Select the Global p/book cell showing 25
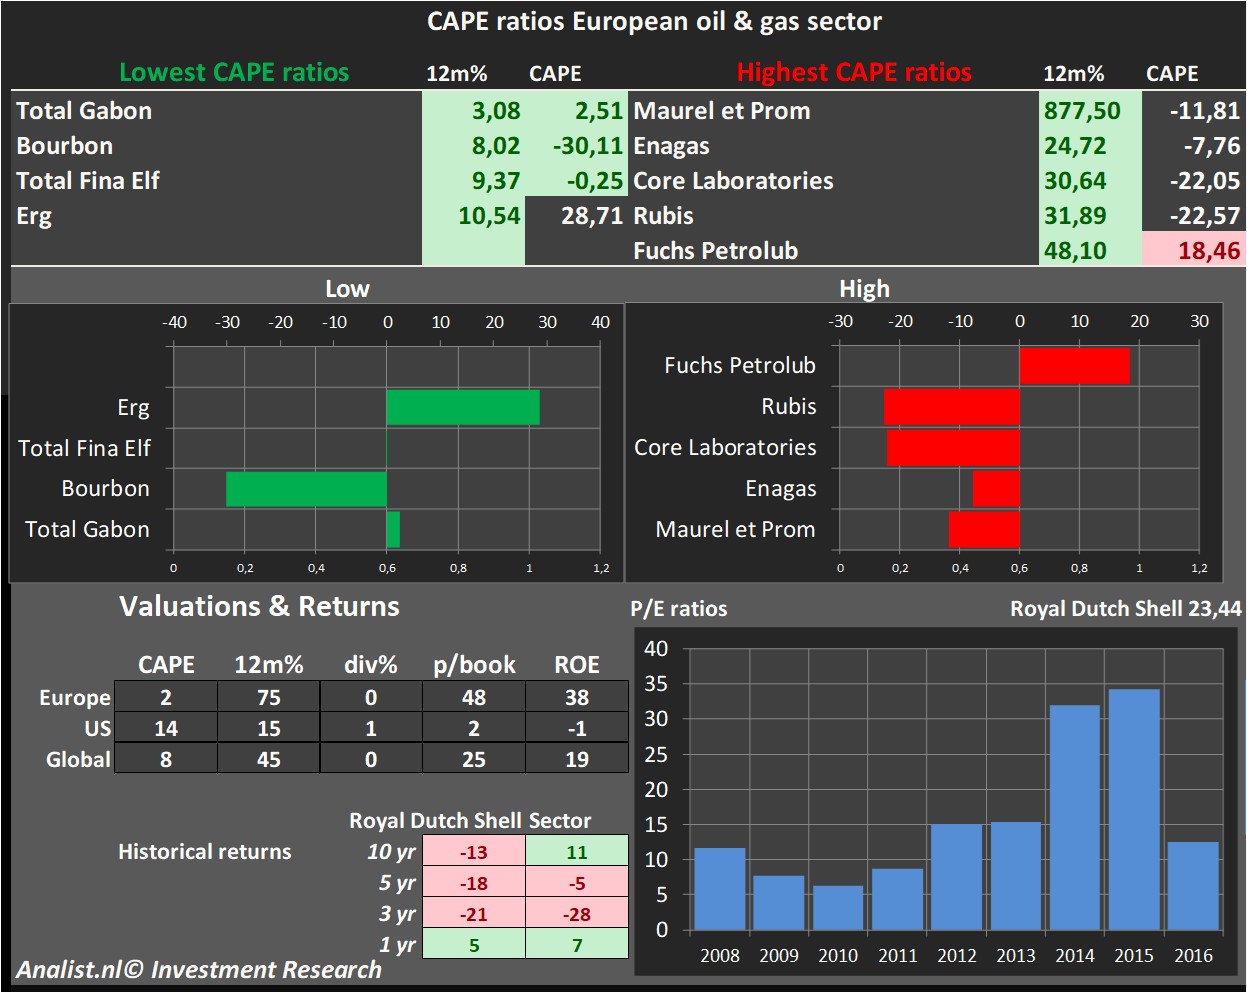The width and height of the screenshot is (1247, 993). [x=474, y=759]
